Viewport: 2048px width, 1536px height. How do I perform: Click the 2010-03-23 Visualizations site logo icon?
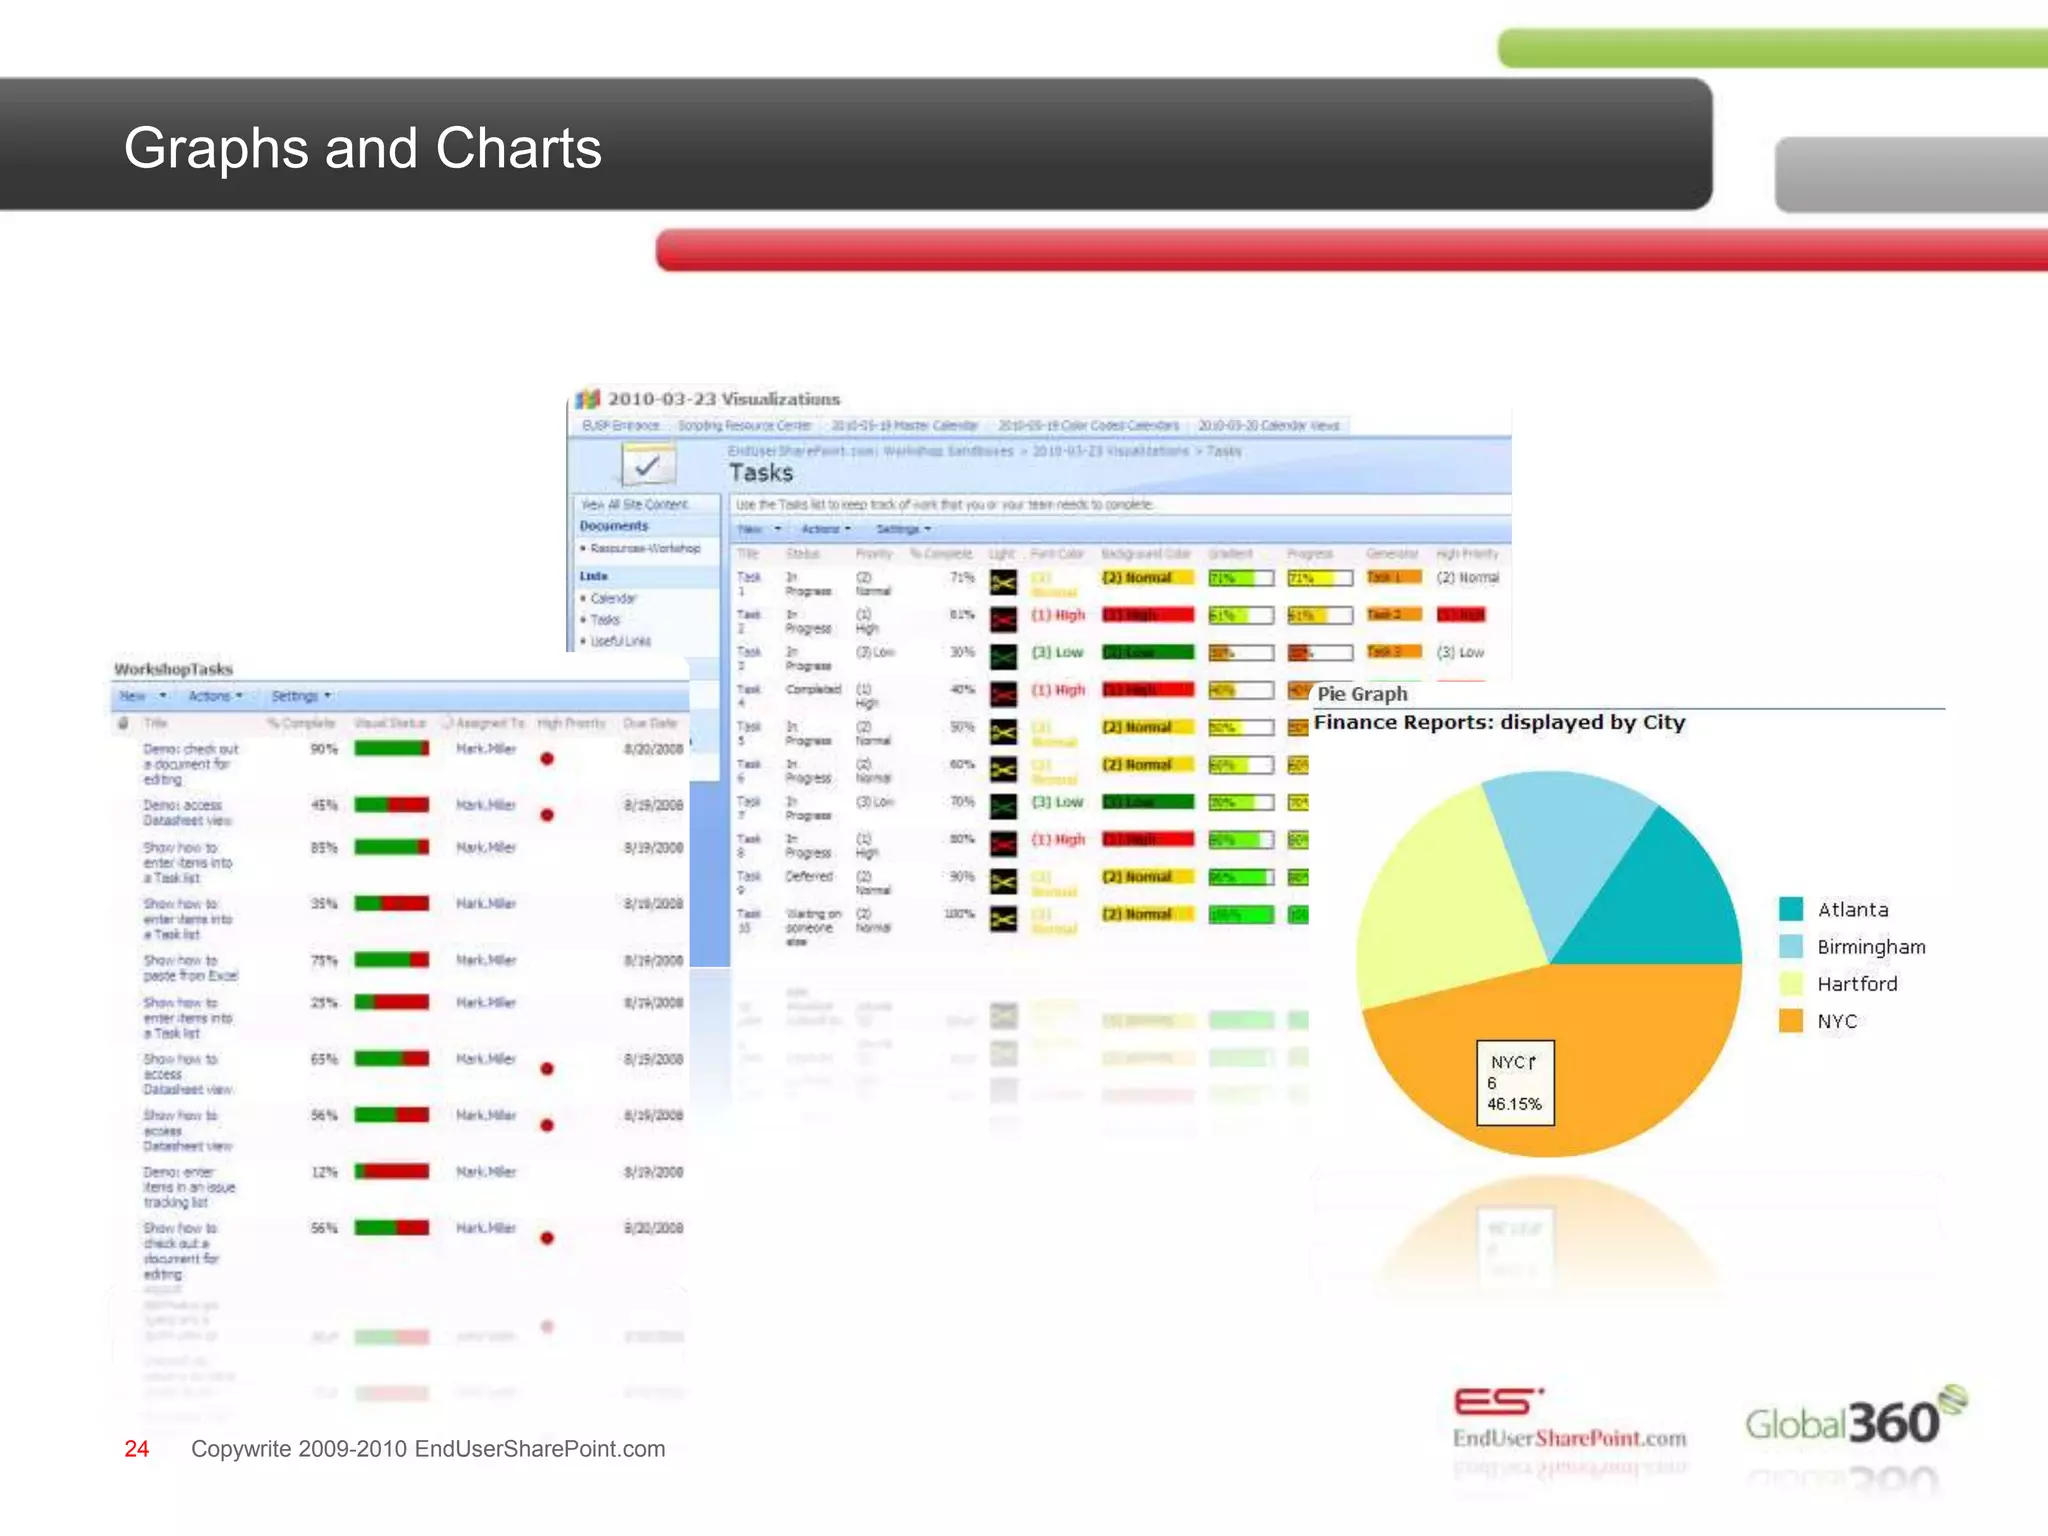pyautogui.click(x=588, y=399)
